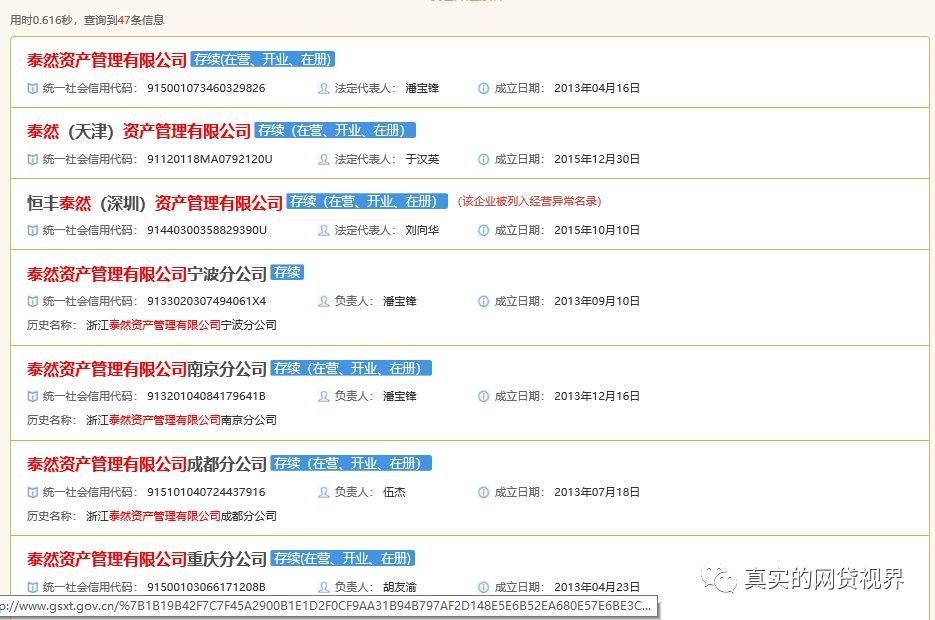Click person icon beside 负责人 胡友渝
This screenshot has width=935, height=620.
[323, 587]
